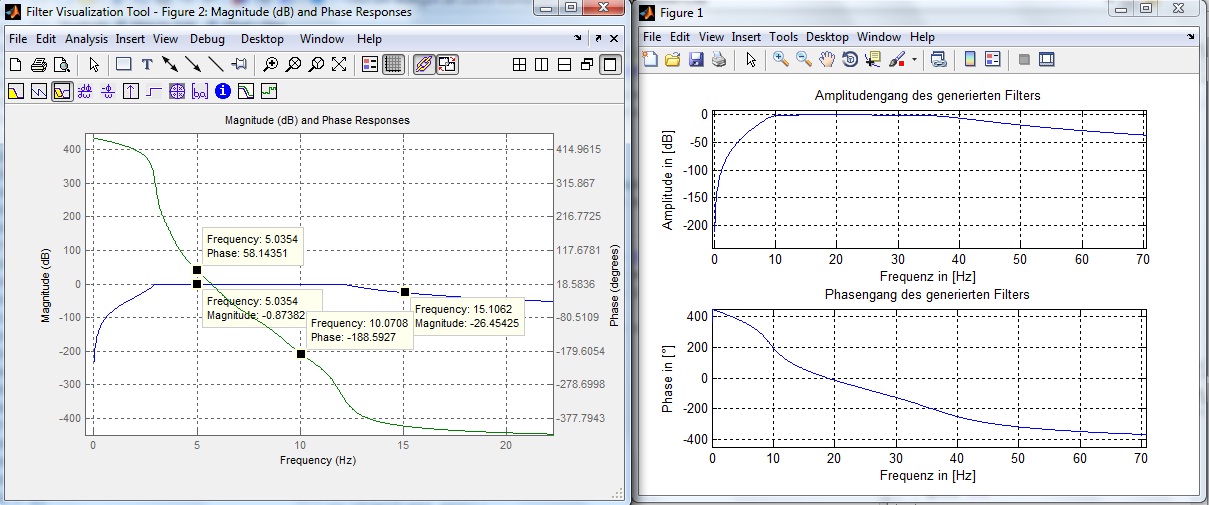The image size is (1209, 505).
Task: Open the Filter Information view
Action: pos(223,92)
